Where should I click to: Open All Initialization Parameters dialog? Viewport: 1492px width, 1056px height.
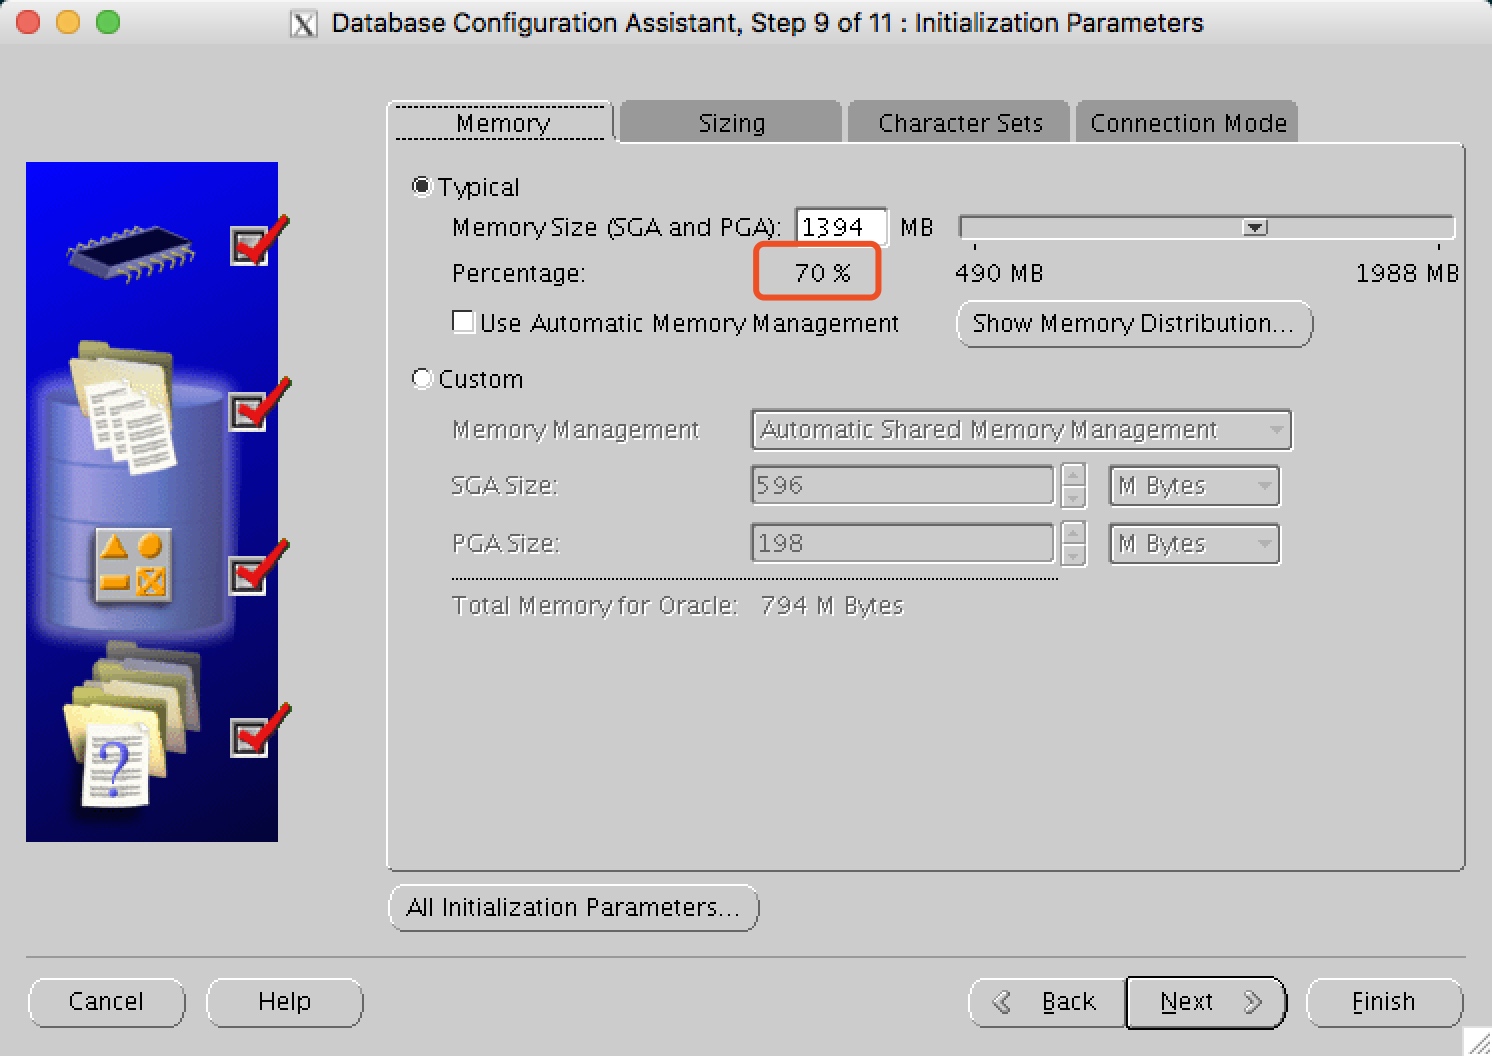click(x=573, y=908)
